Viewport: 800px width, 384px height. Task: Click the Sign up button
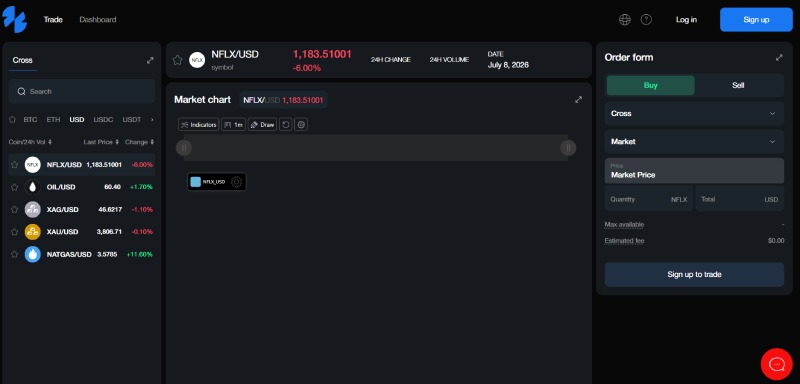pyautogui.click(x=756, y=19)
